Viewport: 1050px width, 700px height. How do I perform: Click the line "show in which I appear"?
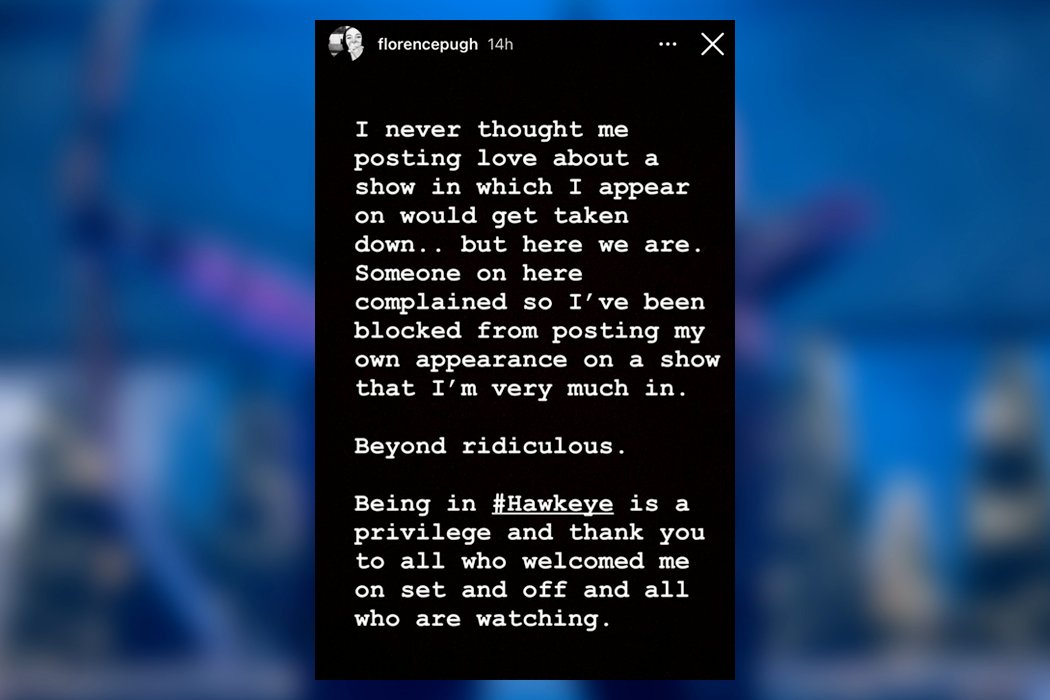click(522, 187)
